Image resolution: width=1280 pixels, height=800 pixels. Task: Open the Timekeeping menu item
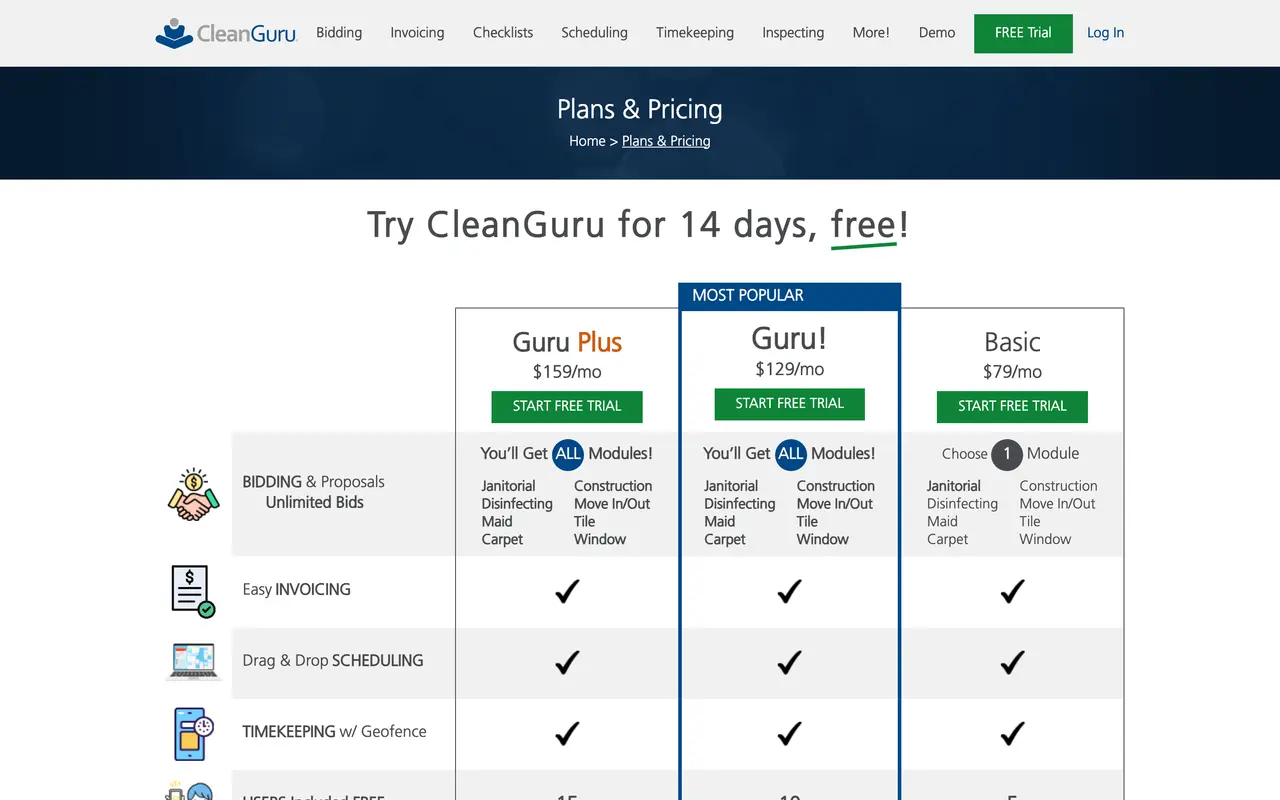pos(695,33)
